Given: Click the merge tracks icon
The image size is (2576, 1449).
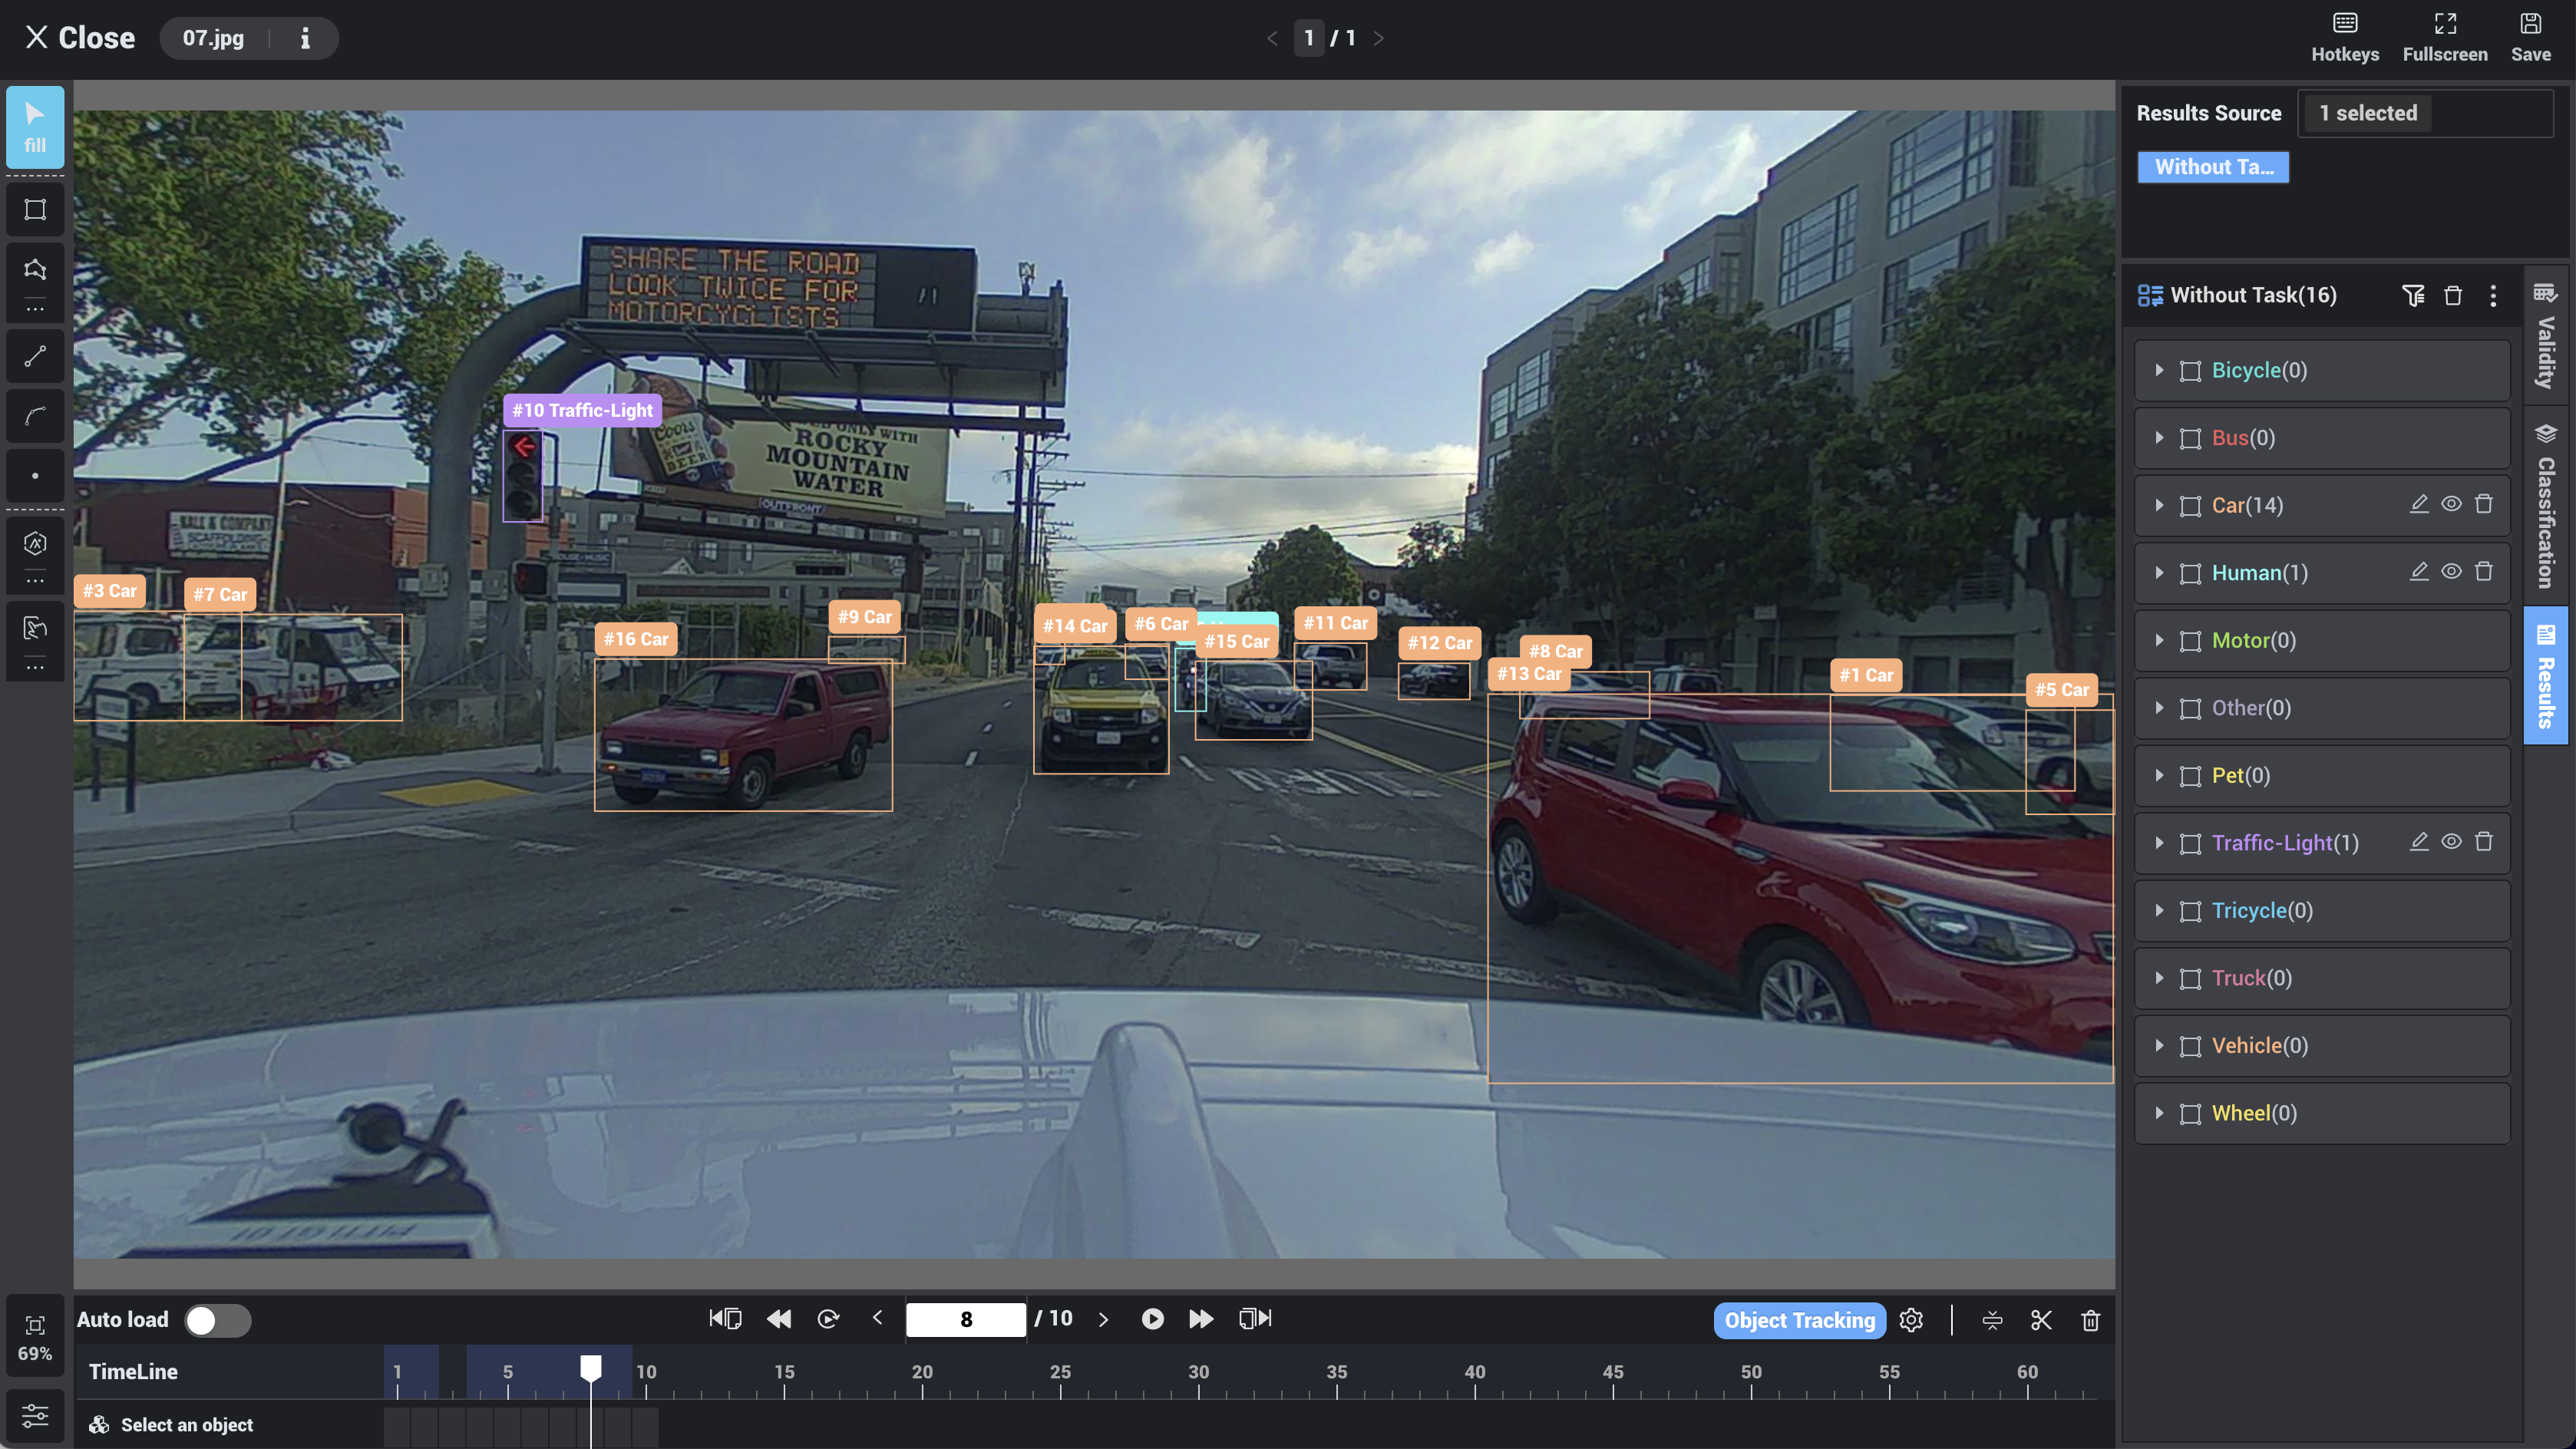Looking at the screenshot, I should pos(1992,1320).
